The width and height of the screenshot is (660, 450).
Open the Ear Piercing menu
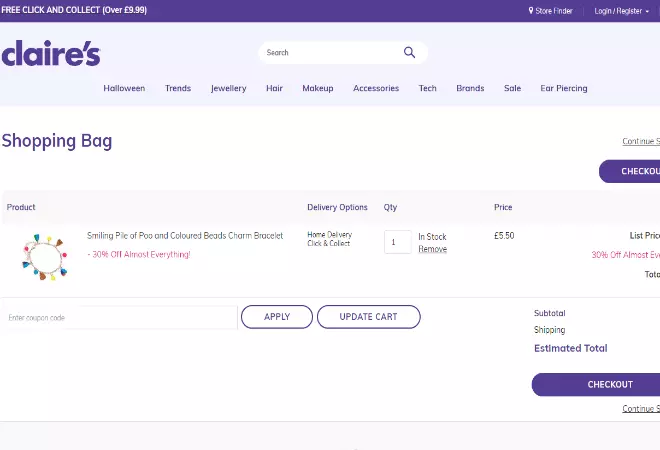click(x=564, y=88)
